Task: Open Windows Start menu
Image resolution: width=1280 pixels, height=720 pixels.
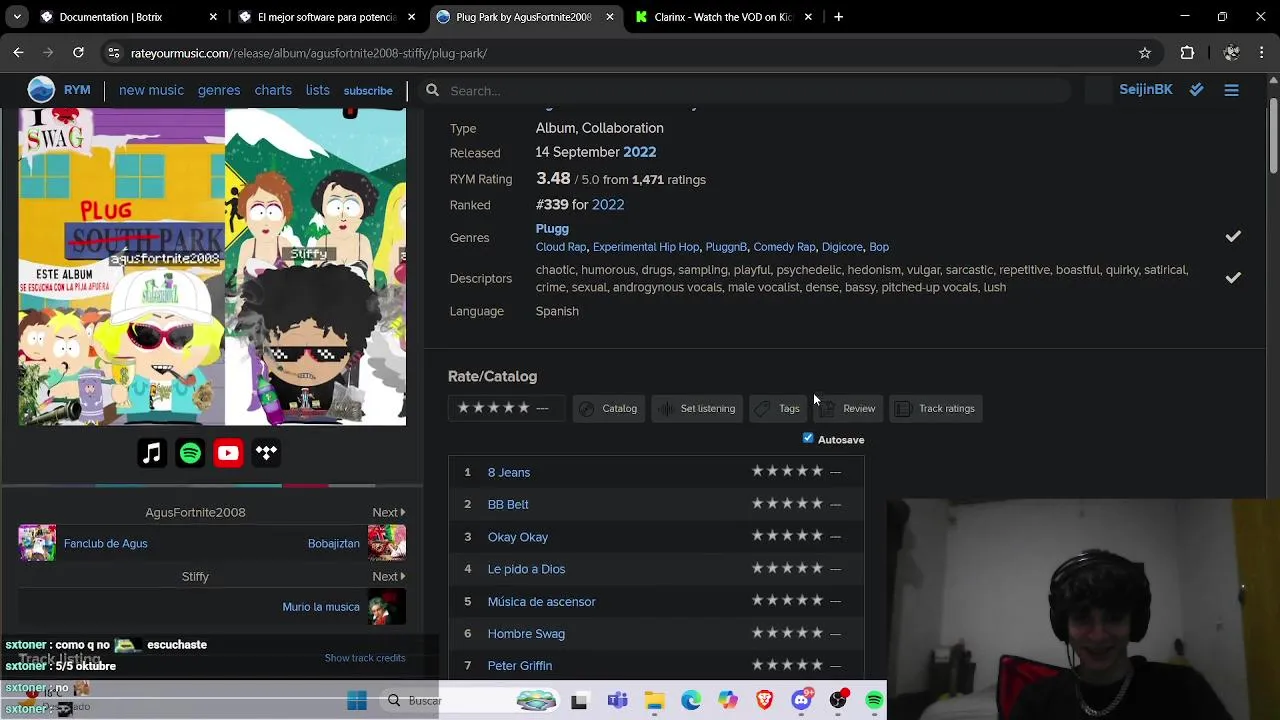Action: (x=357, y=701)
